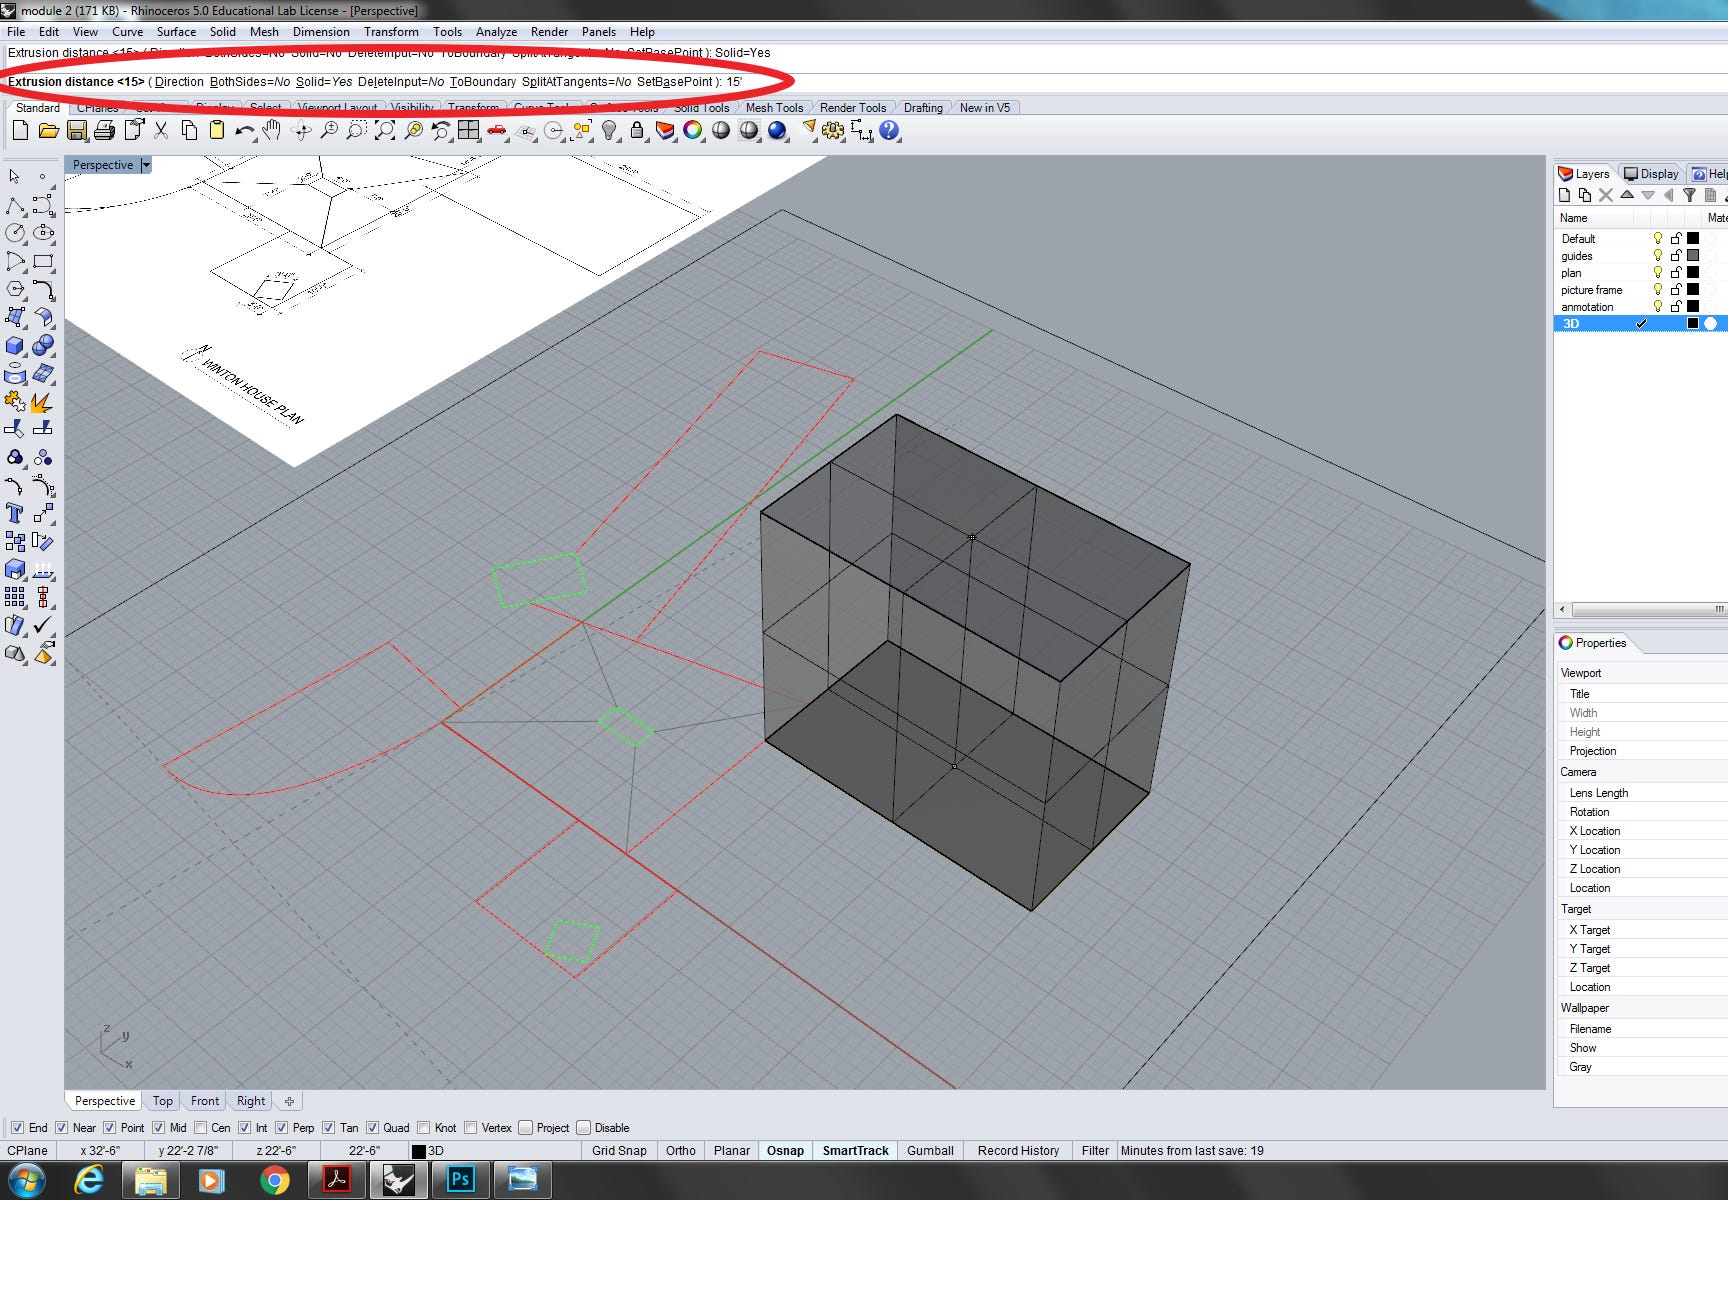This screenshot has height=1296, width=1728.
Task: Change the 3D layer color swatch
Action: [1692, 324]
